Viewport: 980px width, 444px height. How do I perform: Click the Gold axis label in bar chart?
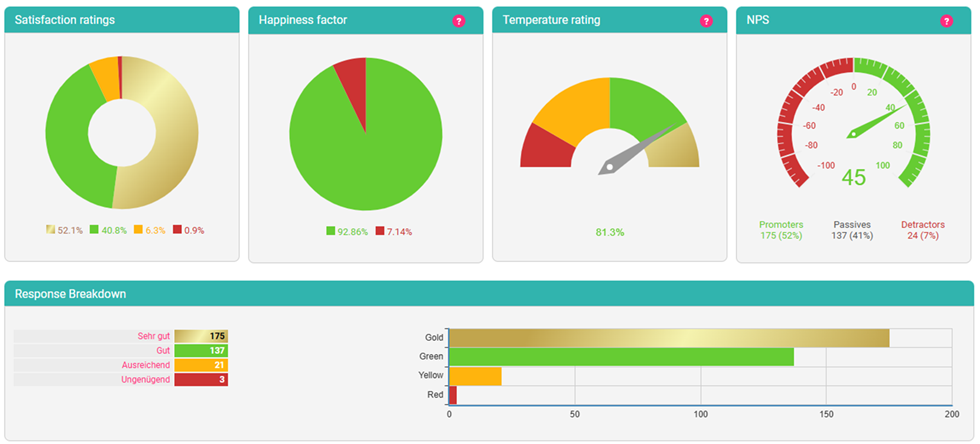coord(433,338)
